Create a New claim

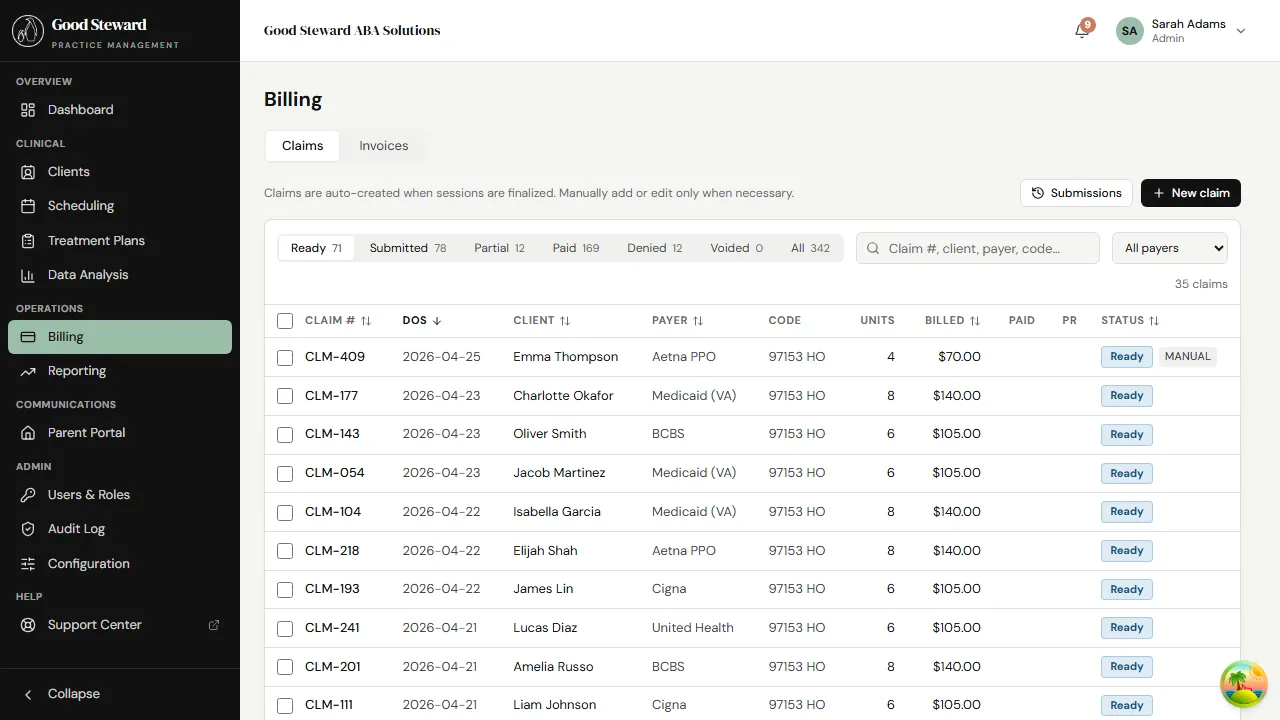1190,192
